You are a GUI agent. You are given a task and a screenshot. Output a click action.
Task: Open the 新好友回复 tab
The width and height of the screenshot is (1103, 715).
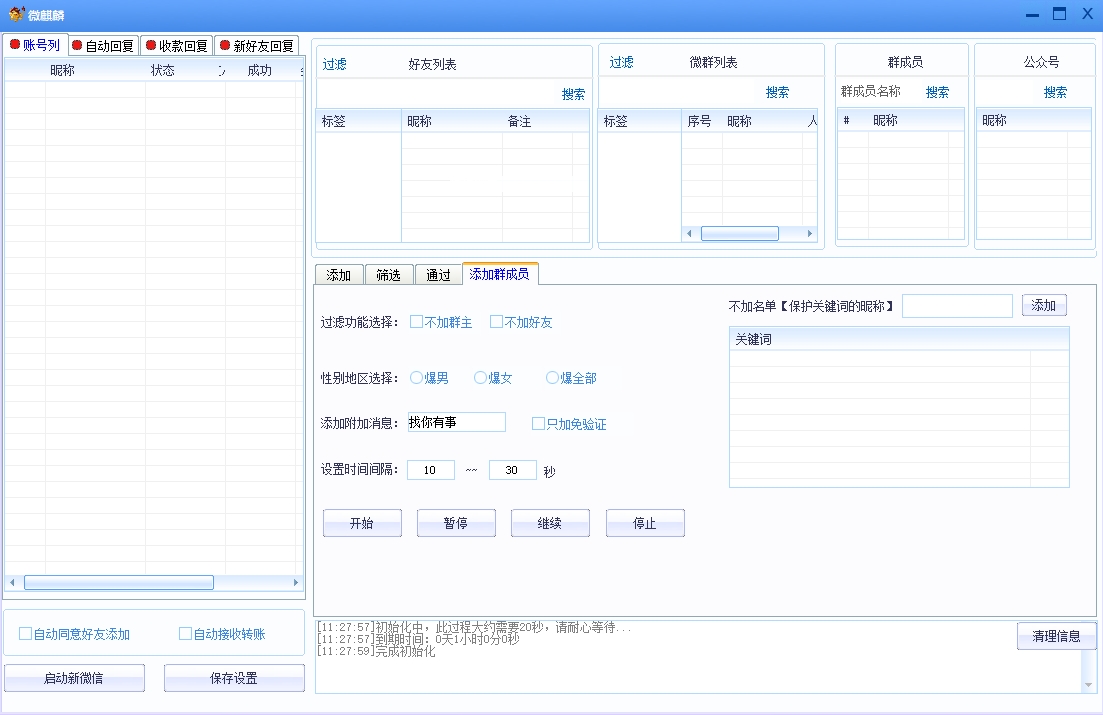pos(257,46)
